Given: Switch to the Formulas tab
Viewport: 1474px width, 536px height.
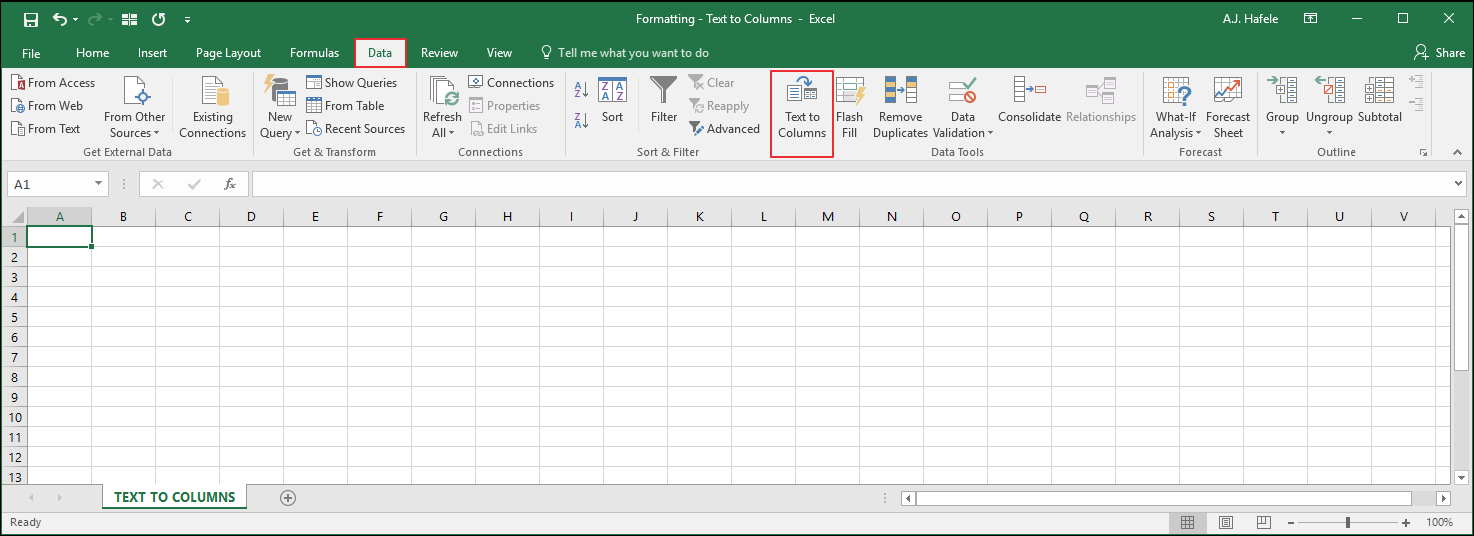Looking at the screenshot, I should coord(315,53).
